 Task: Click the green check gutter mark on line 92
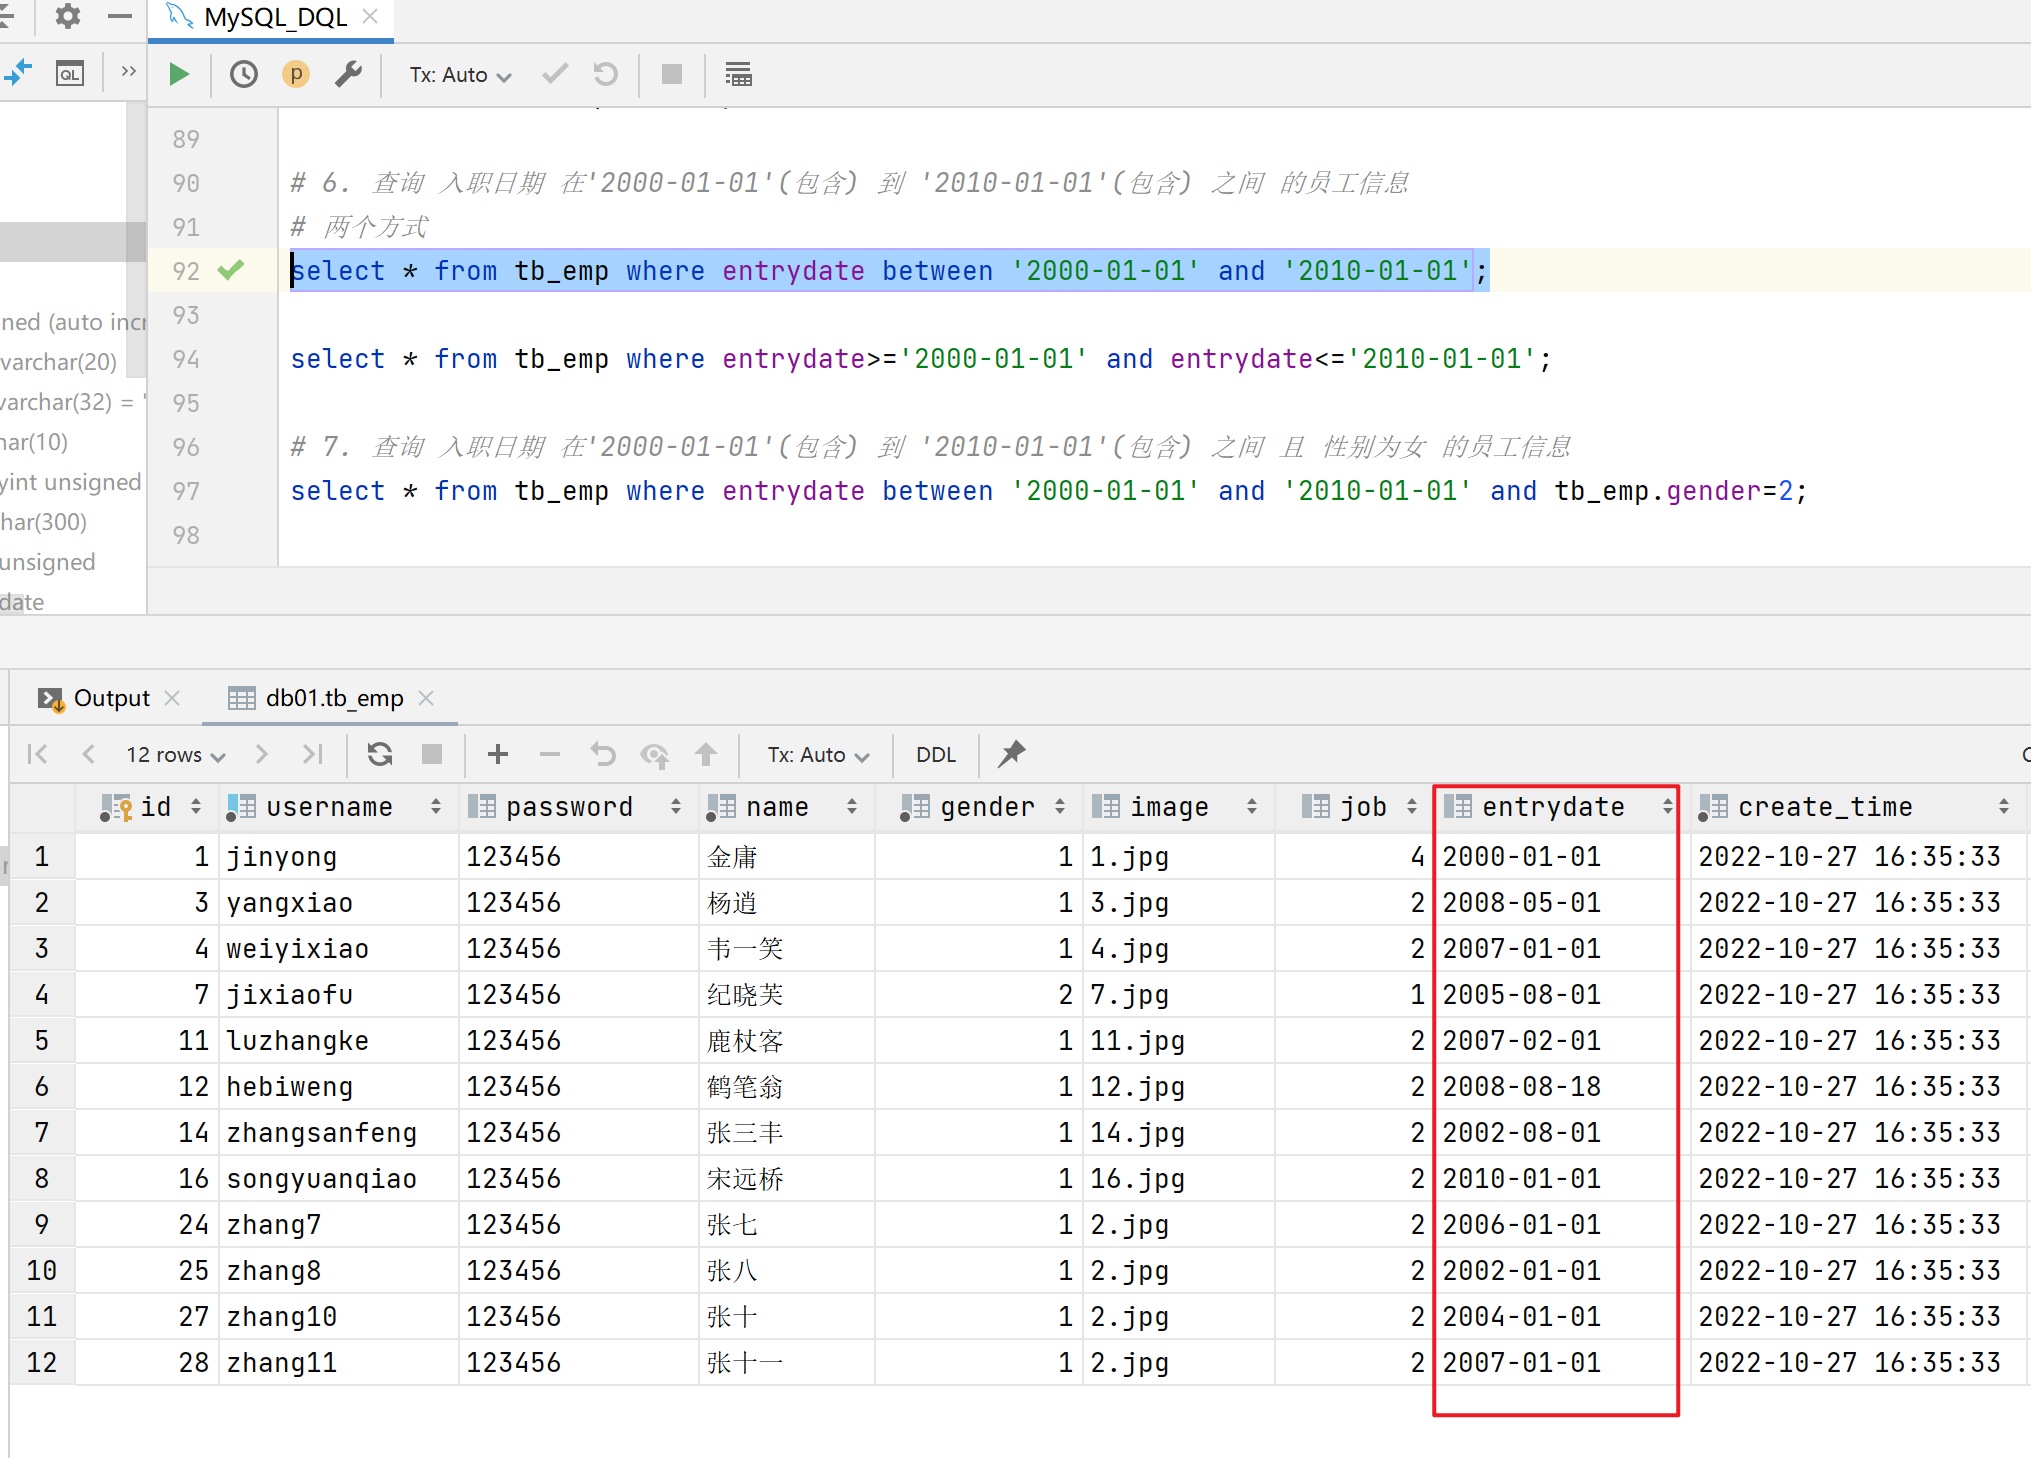pyautogui.click(x=231, y=269)
